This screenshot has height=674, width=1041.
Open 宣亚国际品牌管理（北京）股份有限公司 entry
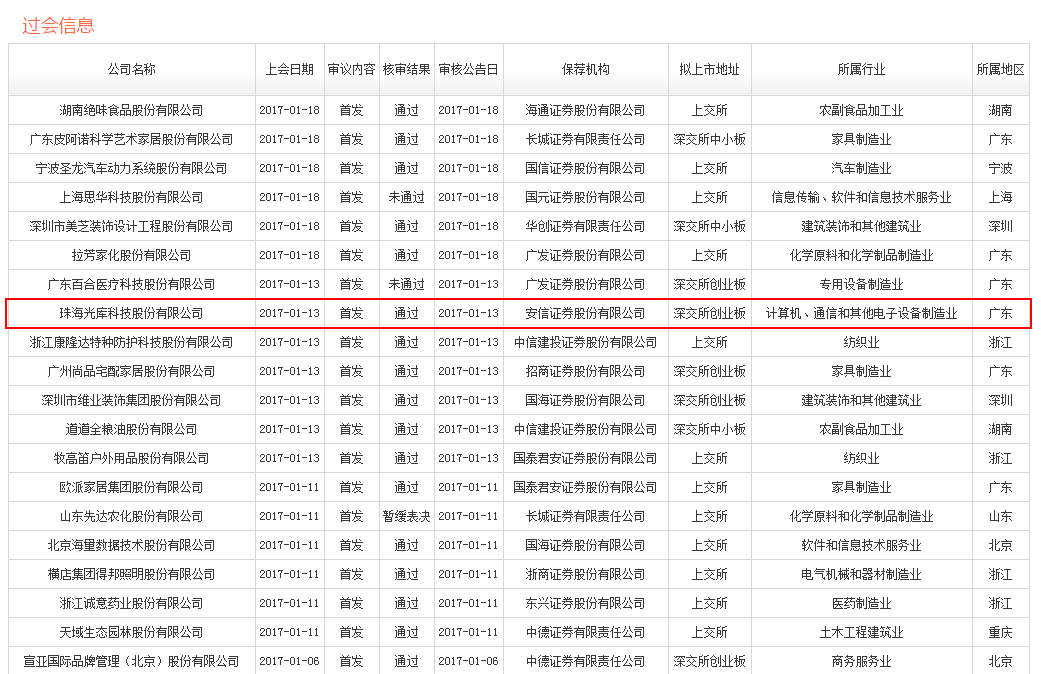[131, 661]
